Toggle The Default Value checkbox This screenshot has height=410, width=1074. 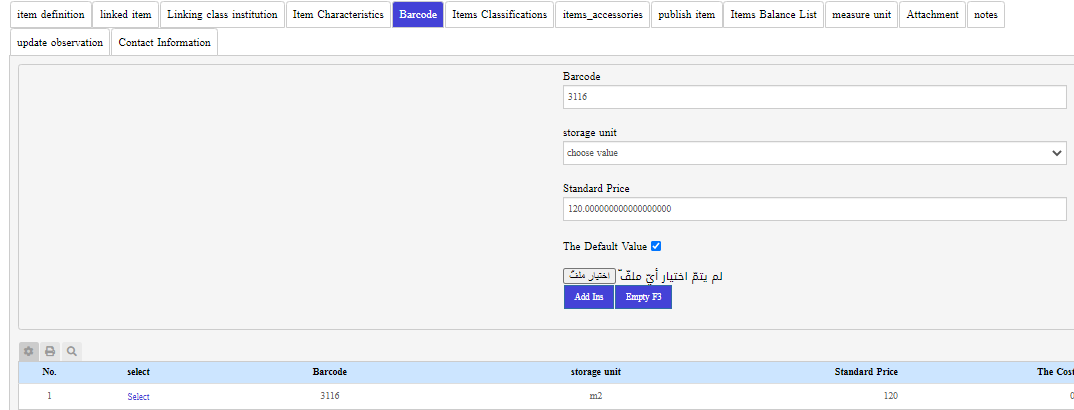pyautogui.click(x=656, y=246)
